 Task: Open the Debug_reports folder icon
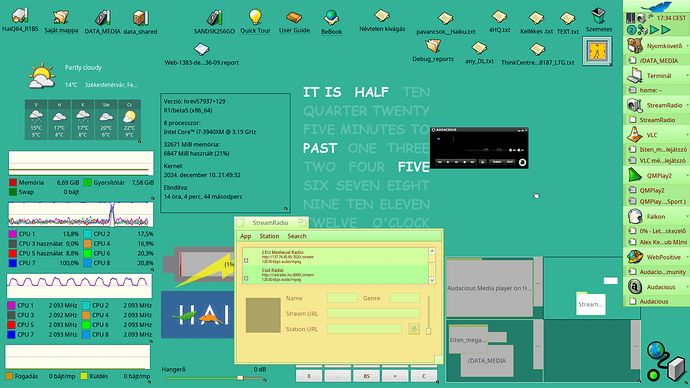click(433, 46)
